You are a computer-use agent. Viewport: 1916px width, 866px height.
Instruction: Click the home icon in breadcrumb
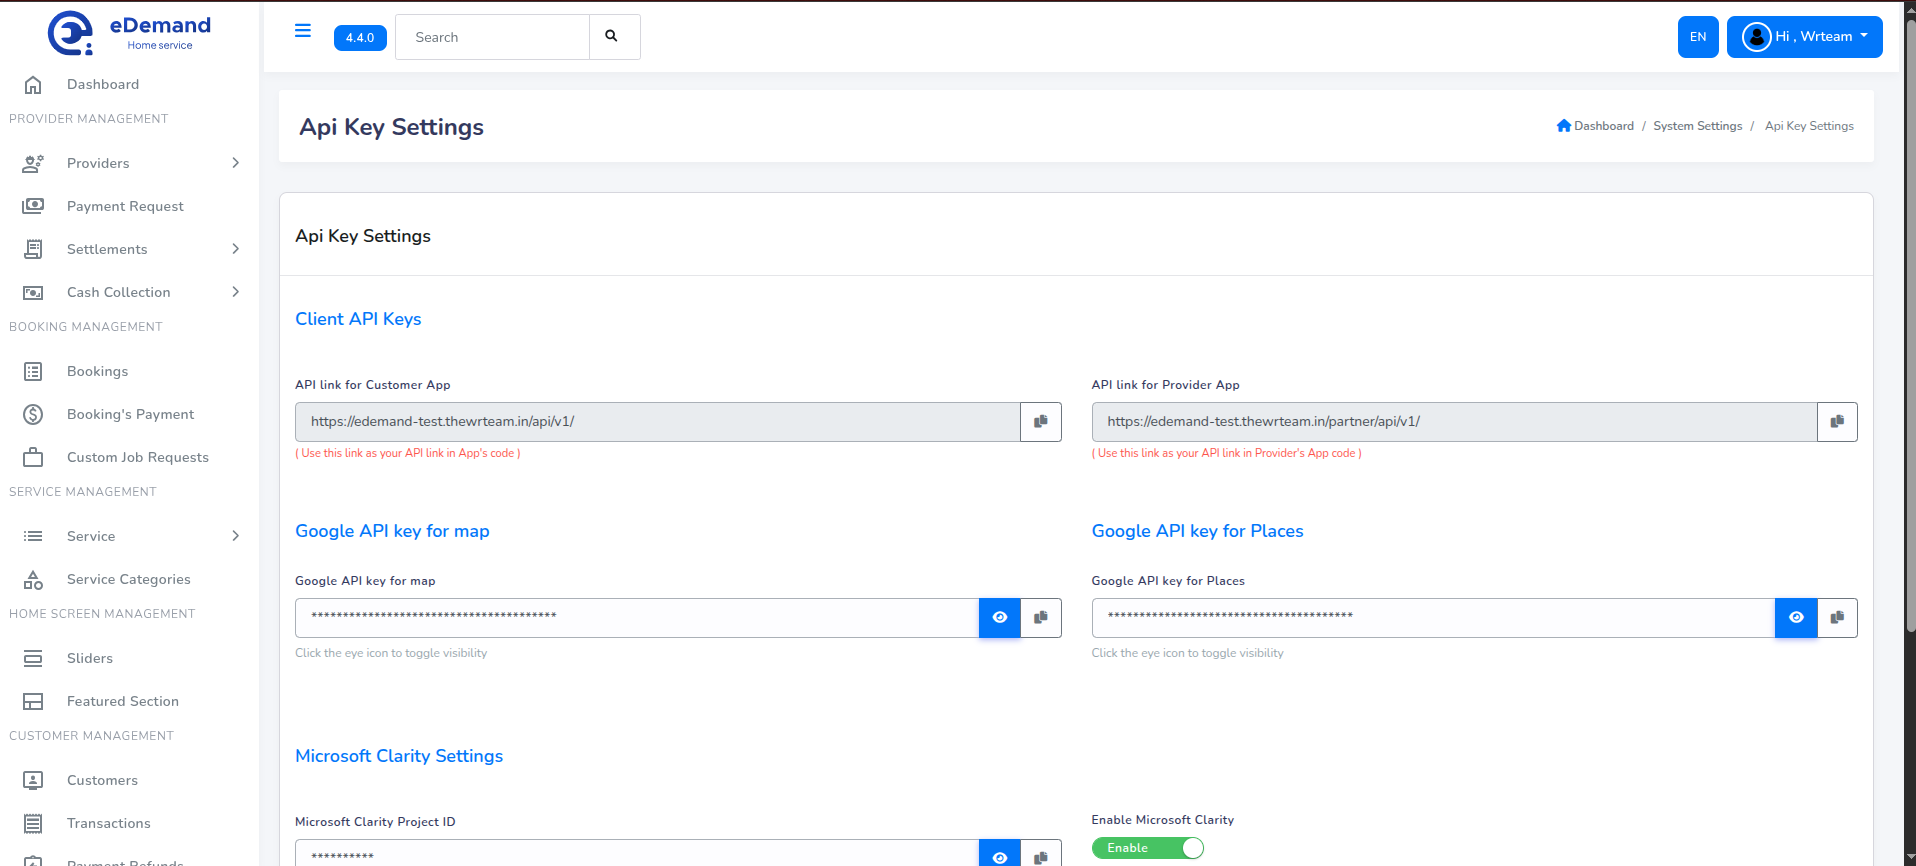click(1564, 126)
